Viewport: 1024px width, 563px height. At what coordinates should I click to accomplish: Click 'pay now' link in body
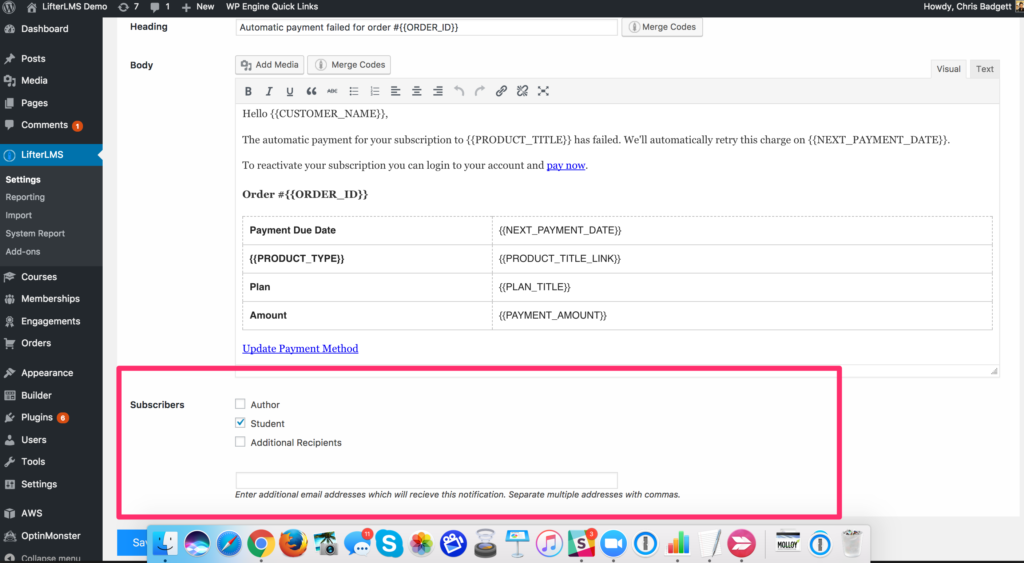point(566,165)
